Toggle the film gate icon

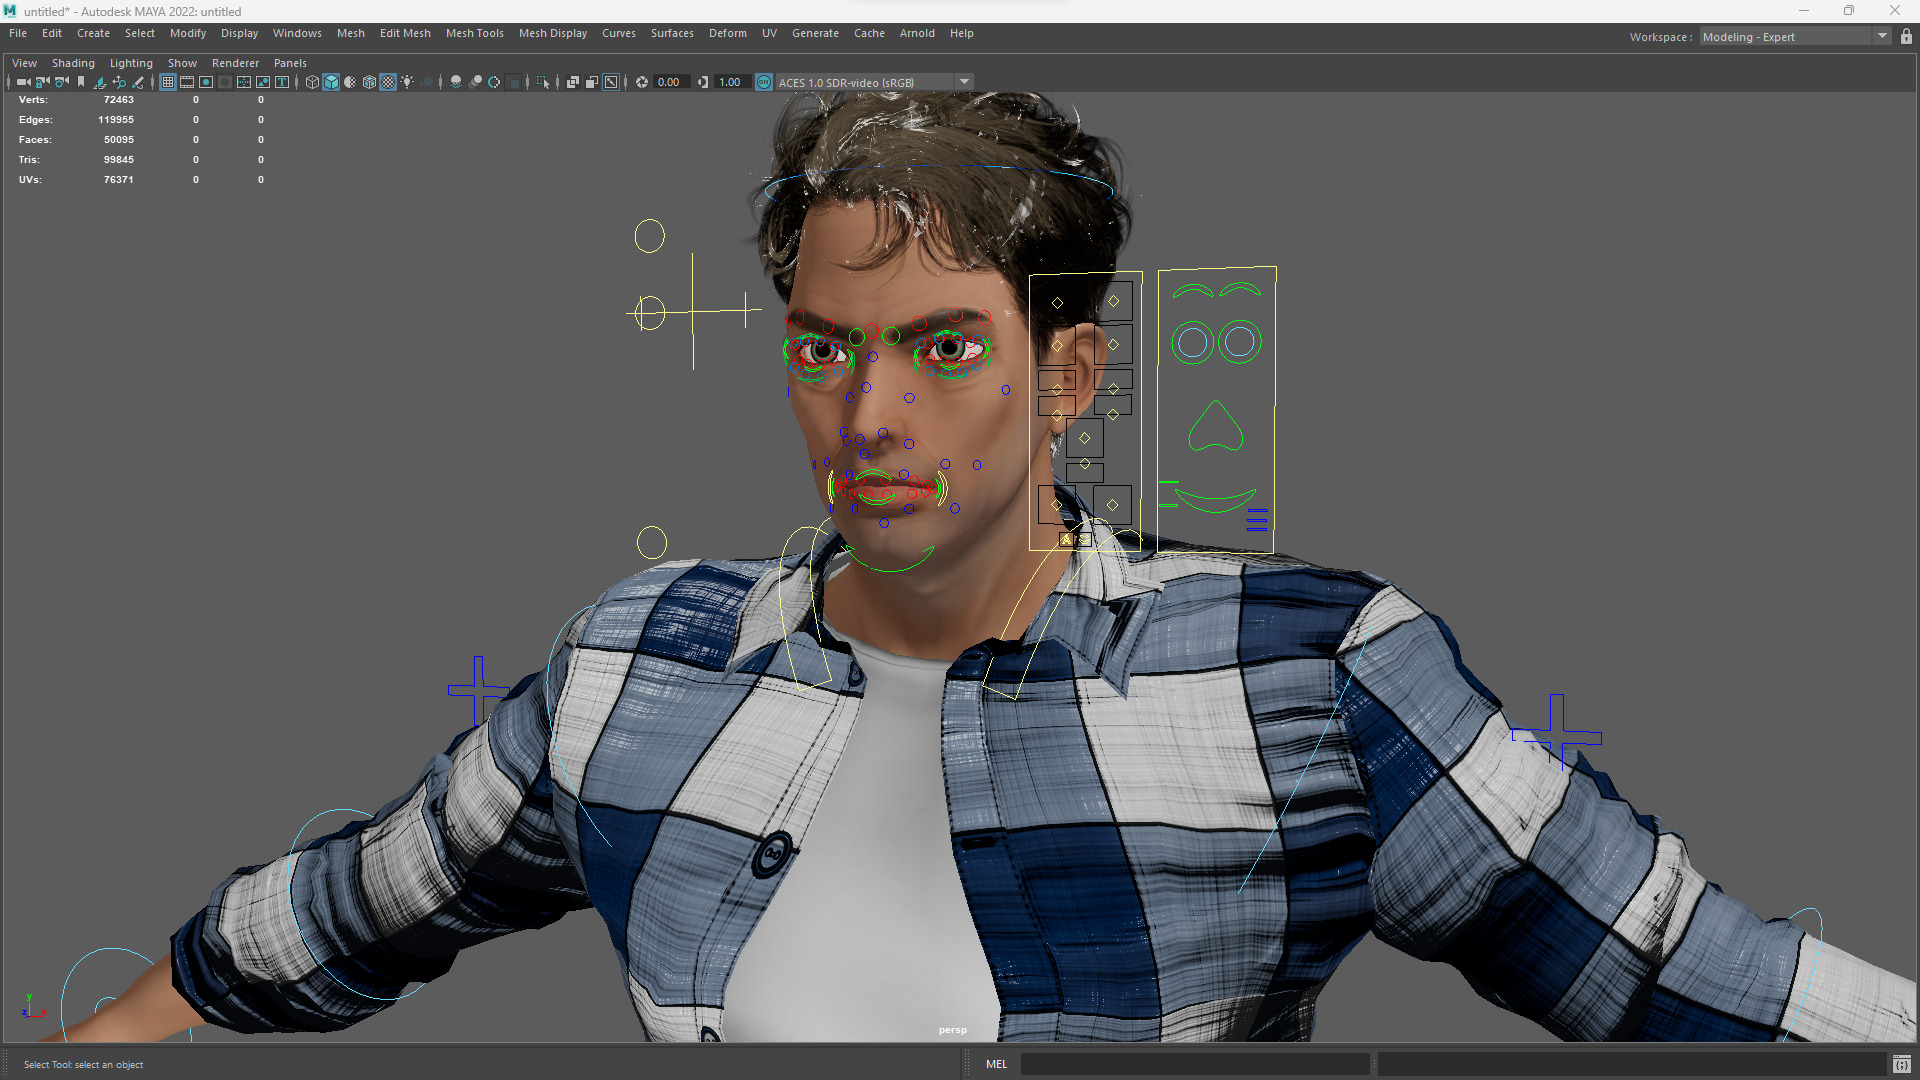coord(187,82)
